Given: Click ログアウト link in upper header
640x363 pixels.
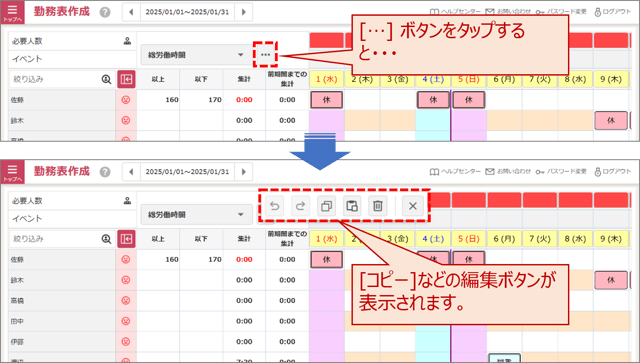Looking at the screenshot, I should (x=613, y=12).
